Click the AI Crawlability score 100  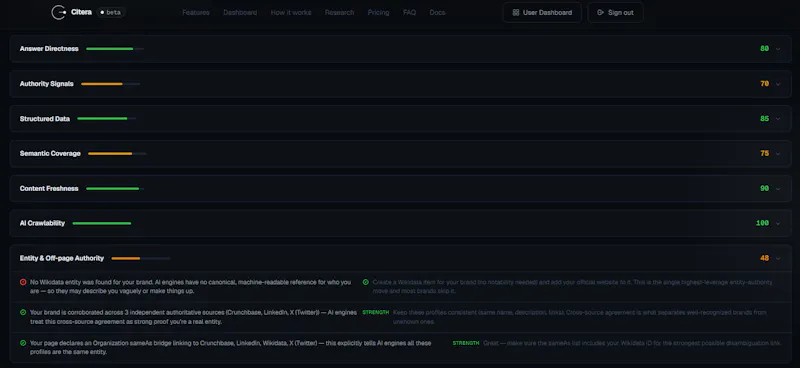pos(762,224)
